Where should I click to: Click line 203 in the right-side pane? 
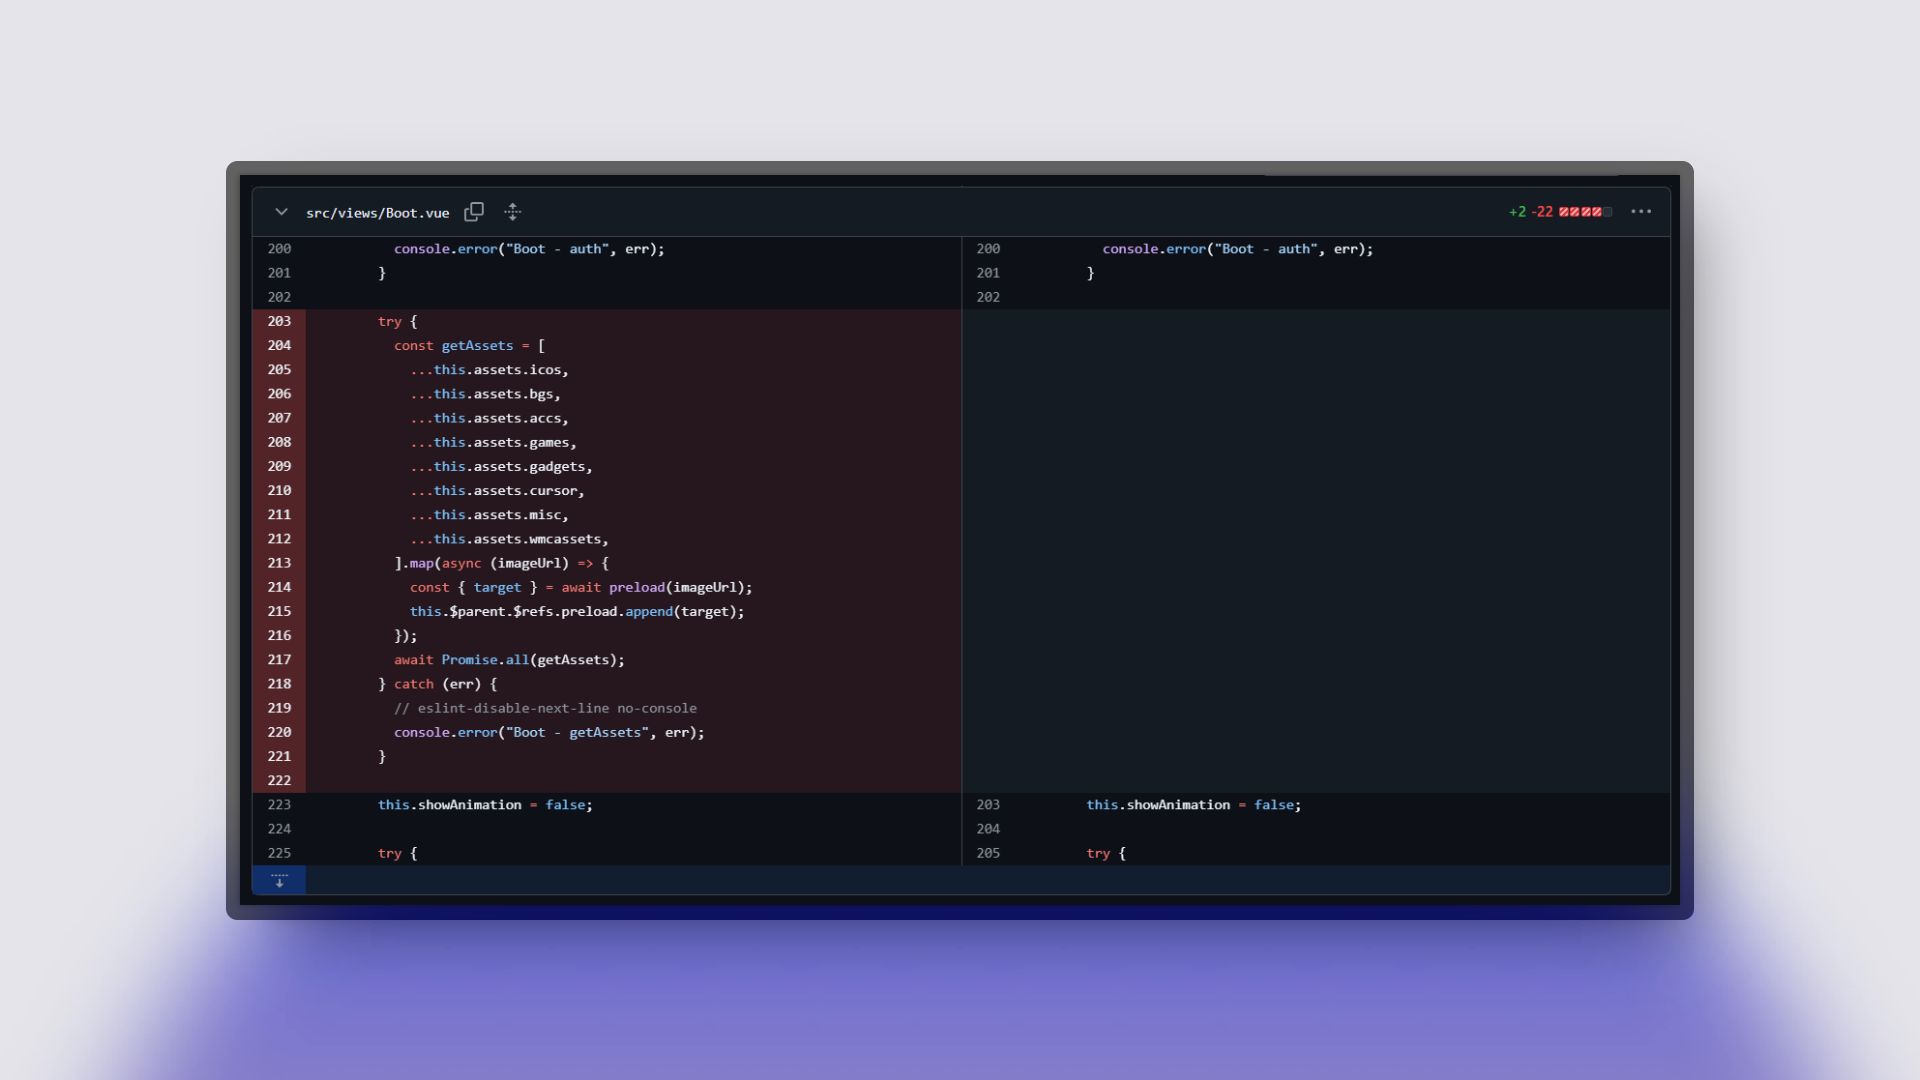[988, 805]
